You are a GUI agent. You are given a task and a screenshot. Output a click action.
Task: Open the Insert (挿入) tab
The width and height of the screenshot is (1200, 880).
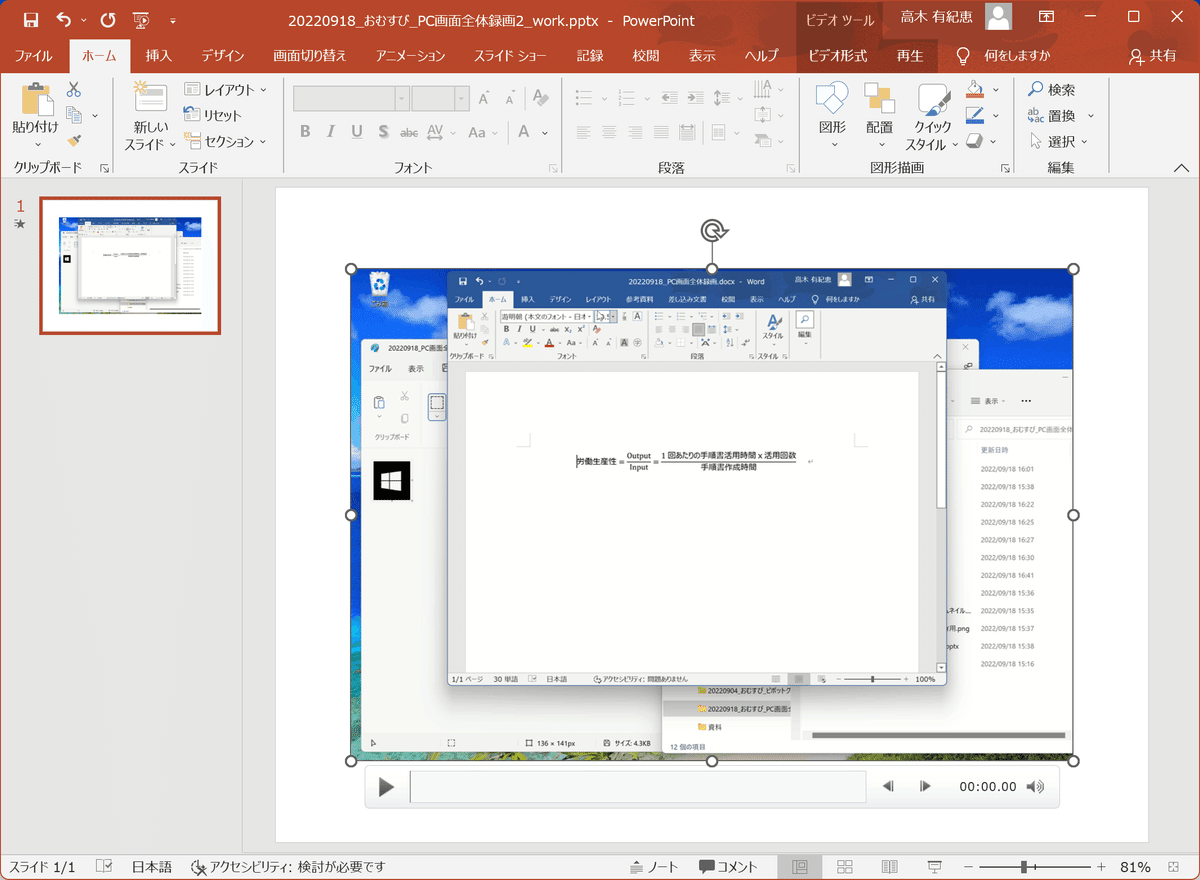[158, 56]
